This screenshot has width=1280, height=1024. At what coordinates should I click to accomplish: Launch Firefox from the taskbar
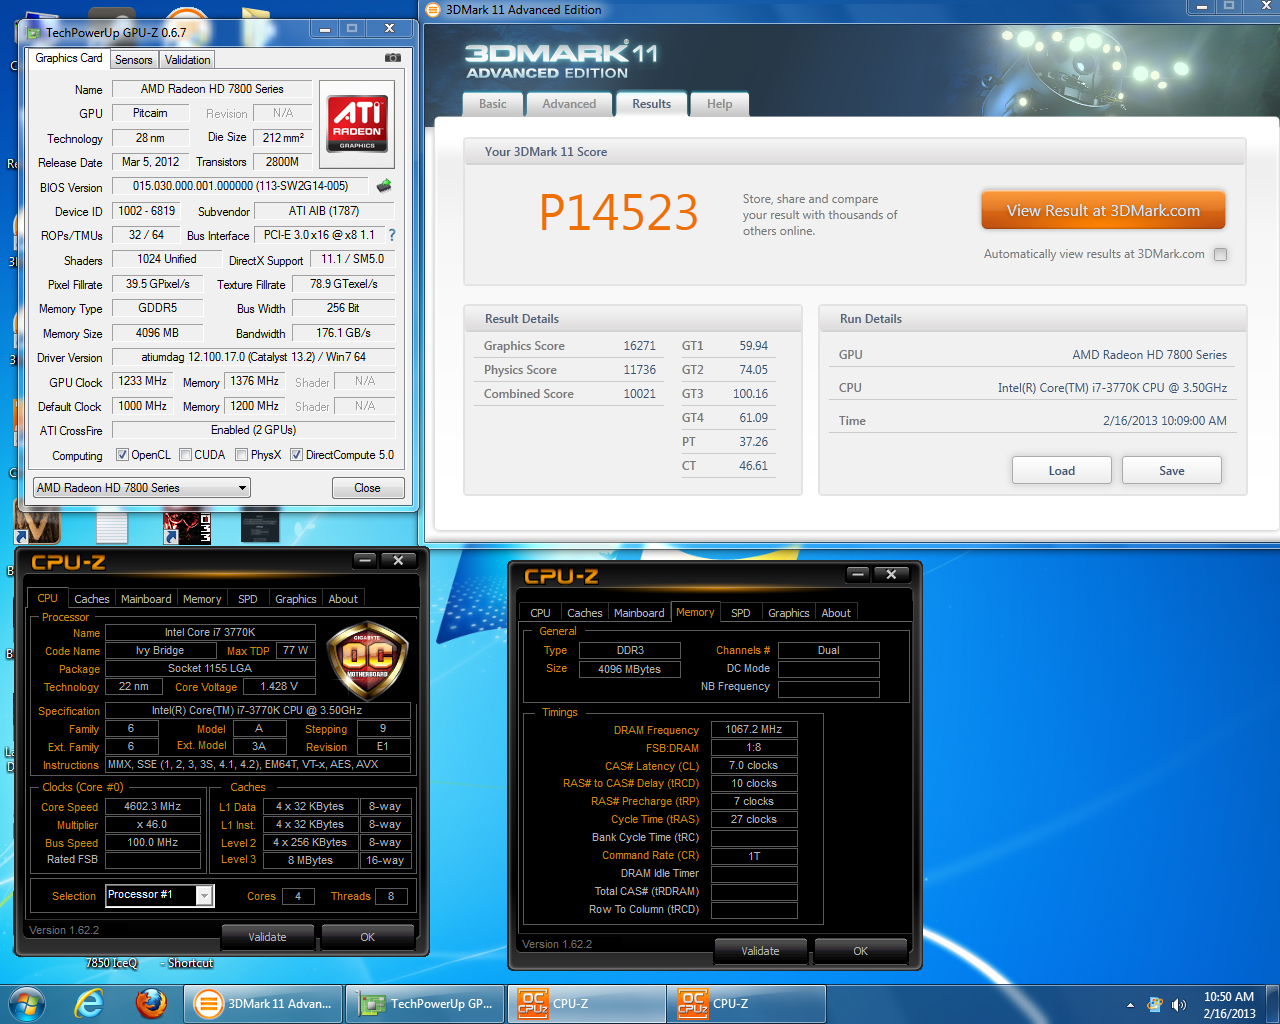tap(151, 1004)
